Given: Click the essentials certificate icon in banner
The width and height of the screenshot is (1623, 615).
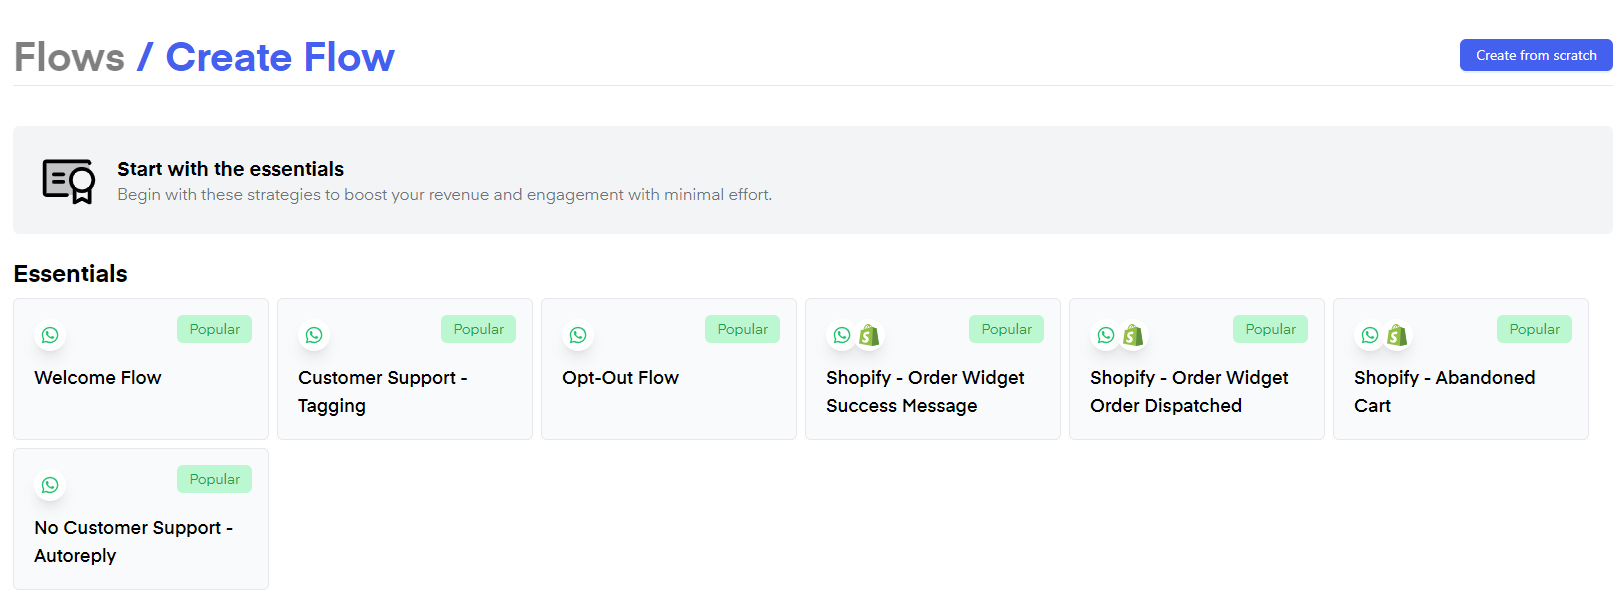Looking at the screenshot, I should (68, 181).
